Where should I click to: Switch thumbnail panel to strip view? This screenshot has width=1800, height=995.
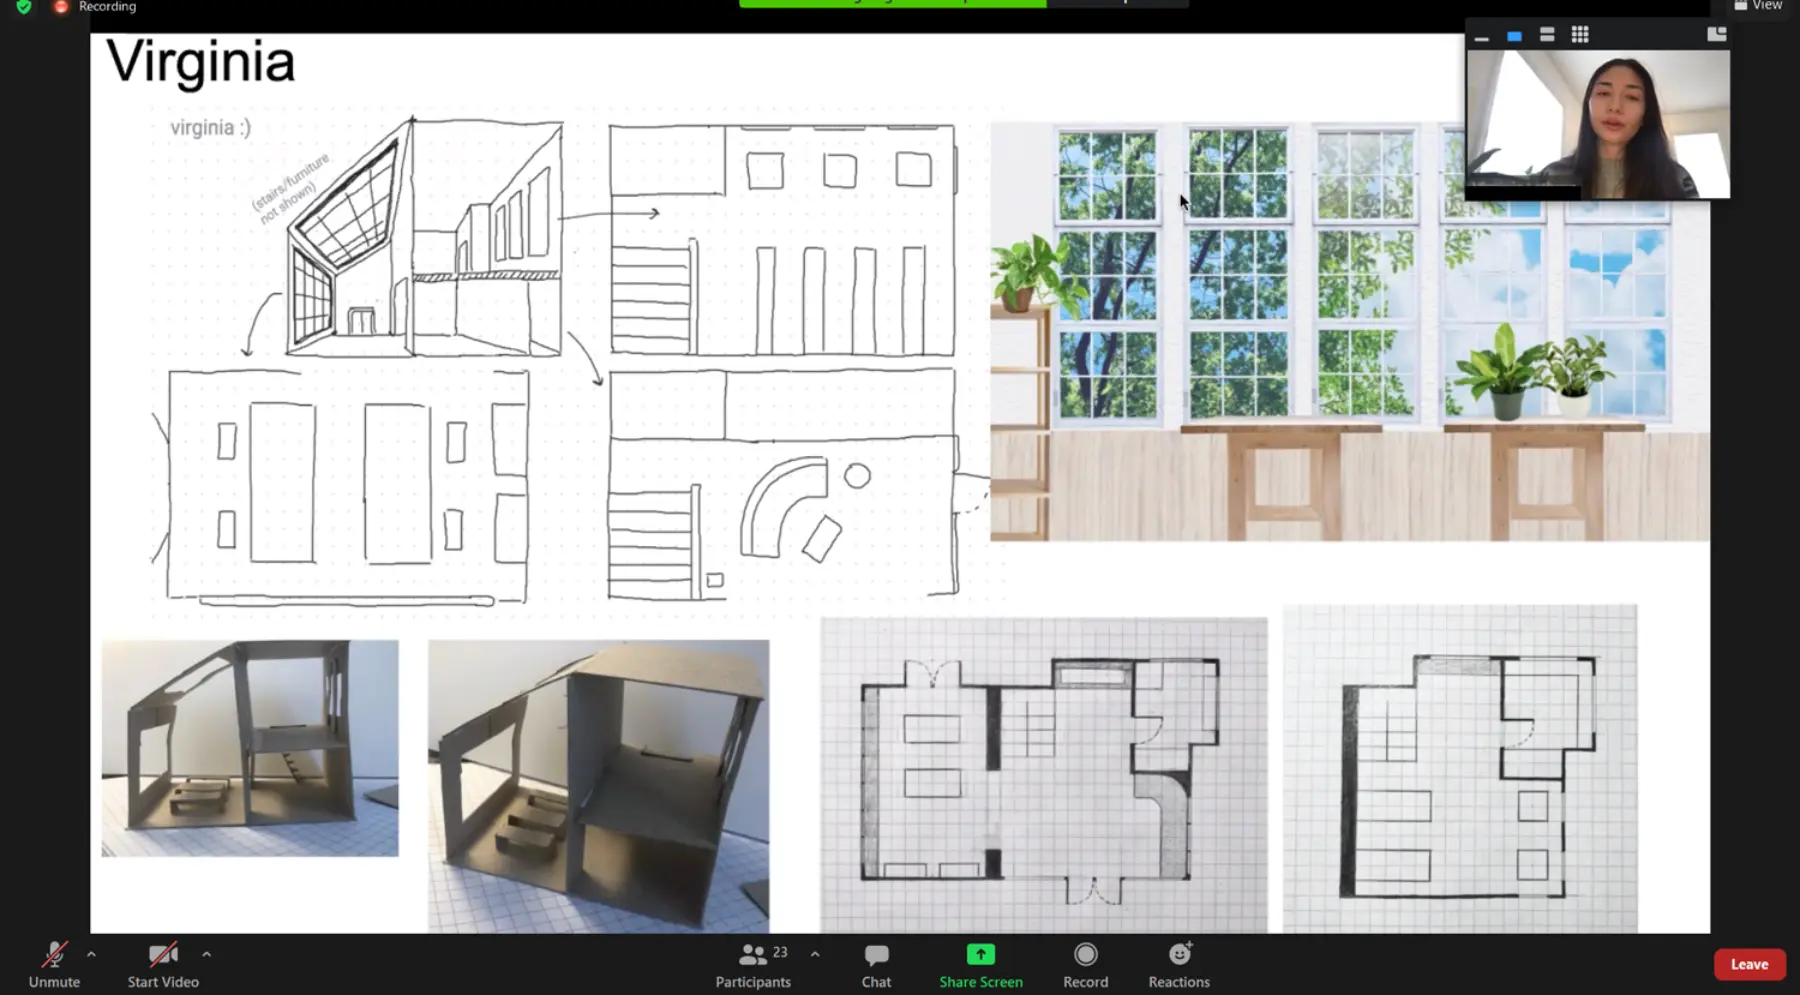click(1547, 35)
